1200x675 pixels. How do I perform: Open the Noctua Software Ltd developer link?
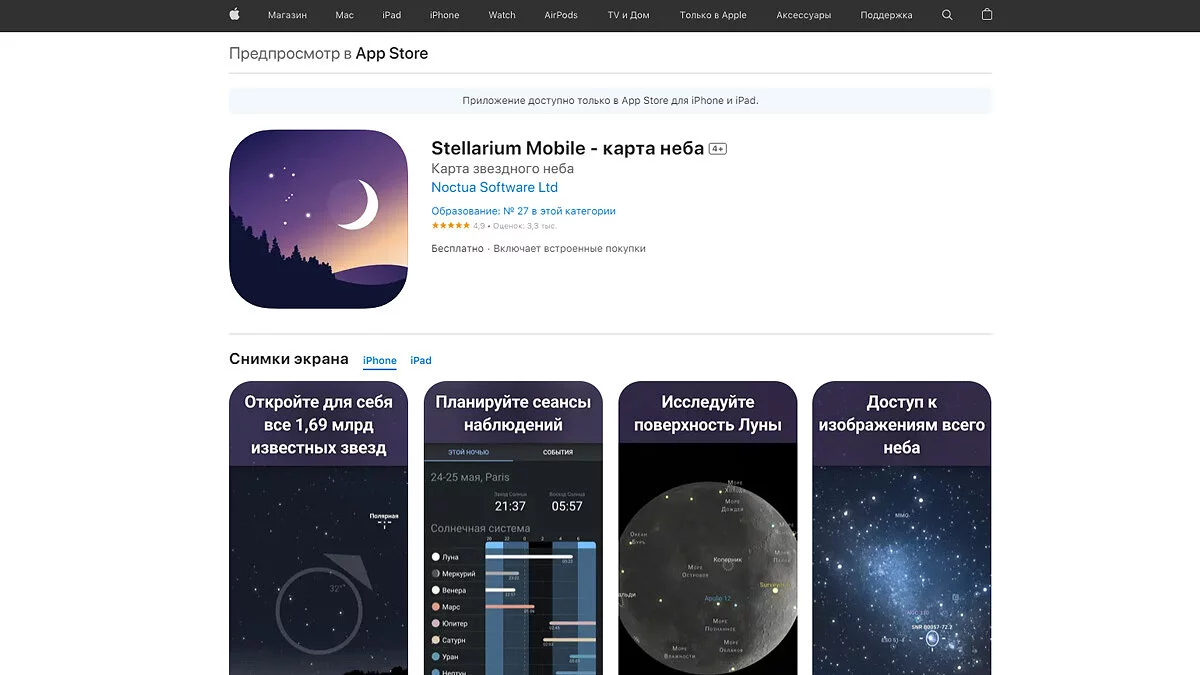coord(494,188)
